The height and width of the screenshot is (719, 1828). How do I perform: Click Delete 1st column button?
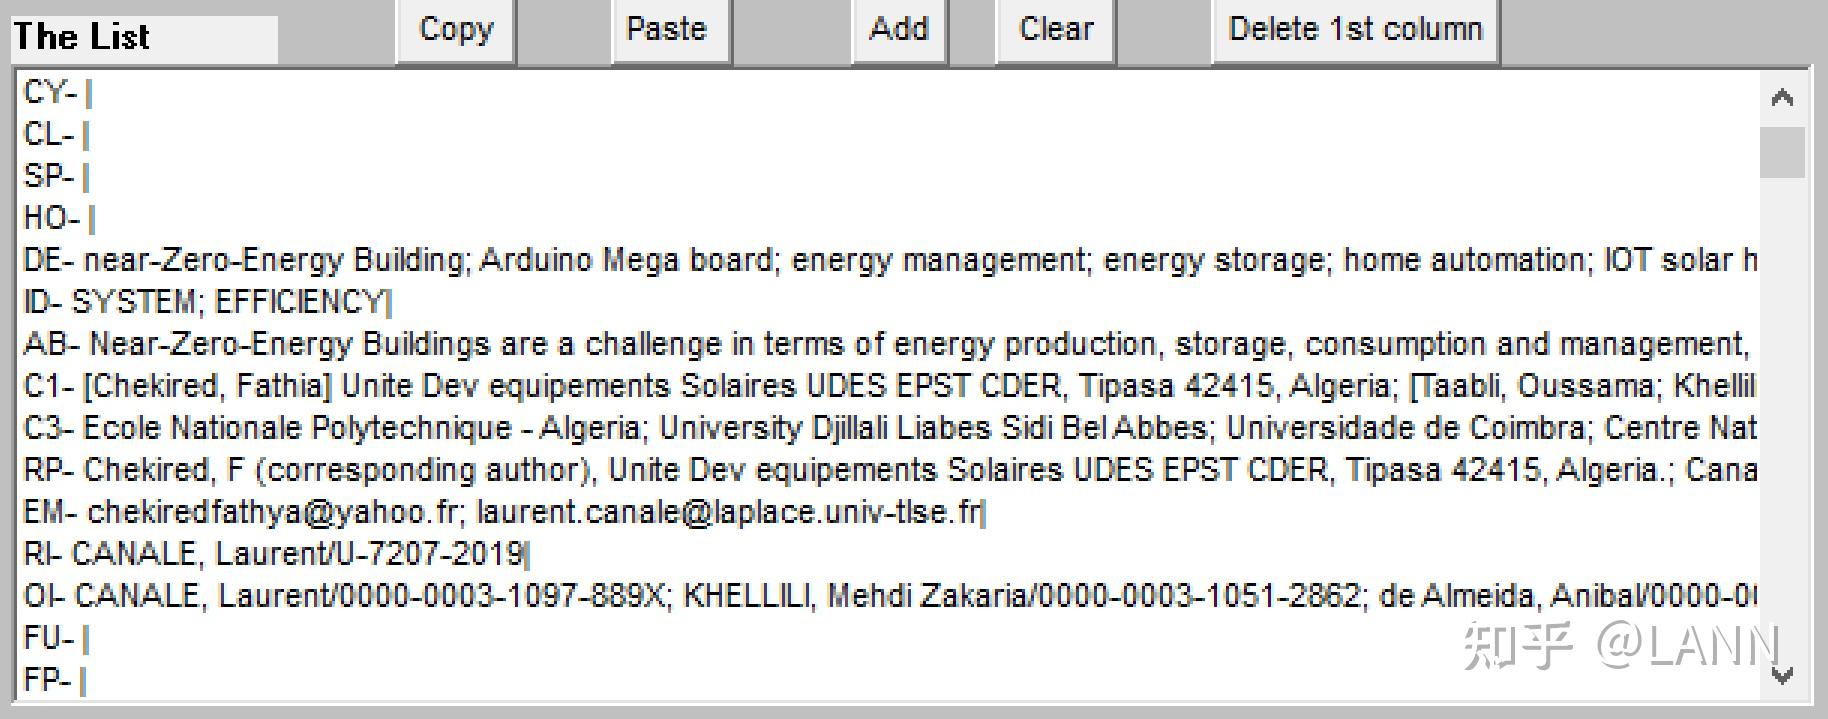click(1355, 30)
